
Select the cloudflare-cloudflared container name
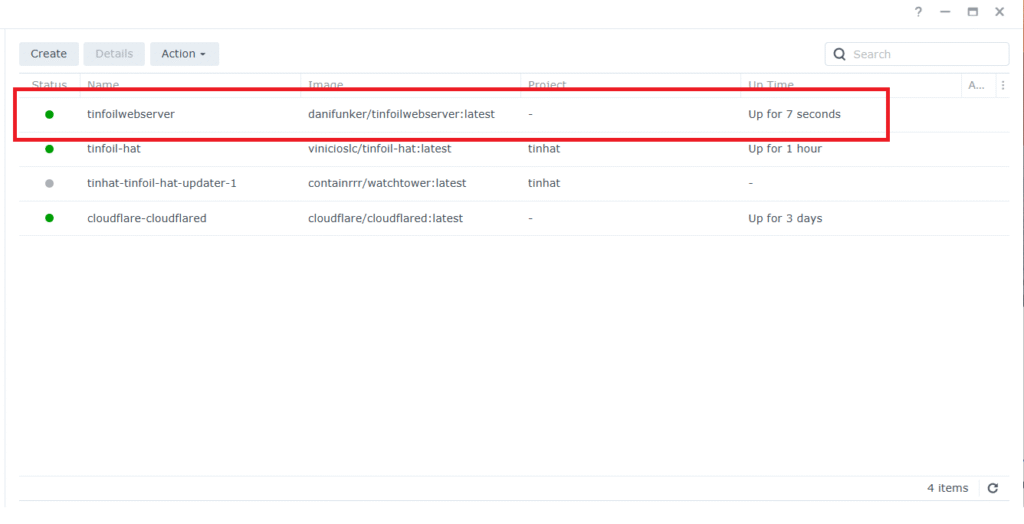click(147, 218)
